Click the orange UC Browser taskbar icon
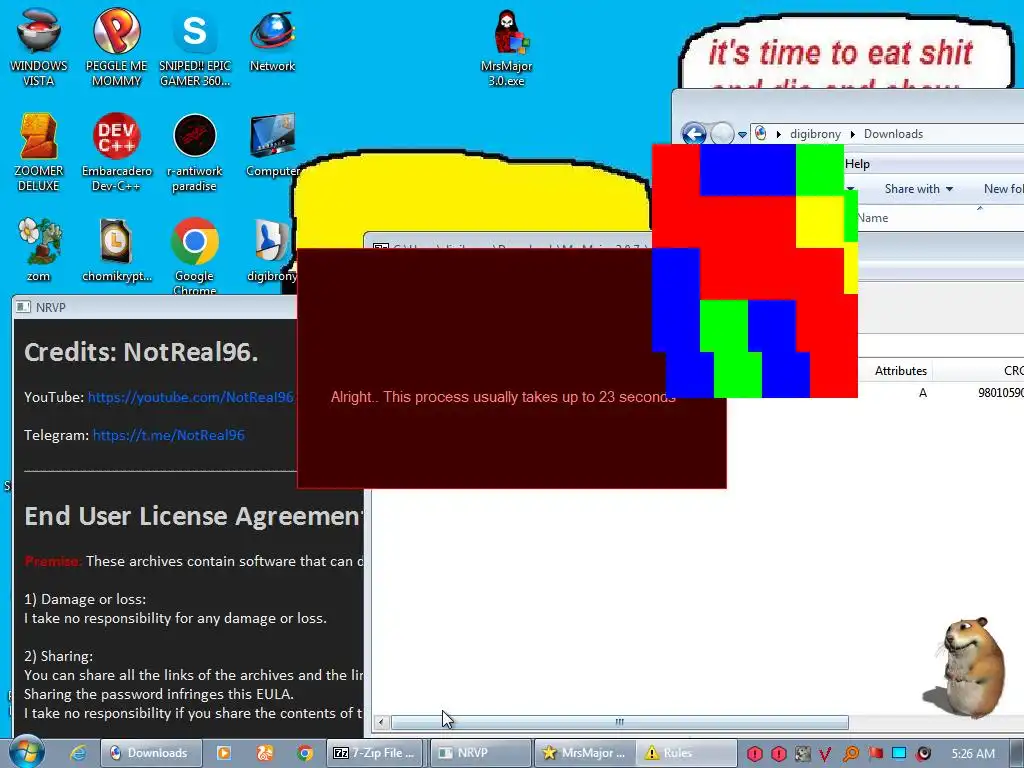Screen dimensions: 1024x768 [264, 753]
